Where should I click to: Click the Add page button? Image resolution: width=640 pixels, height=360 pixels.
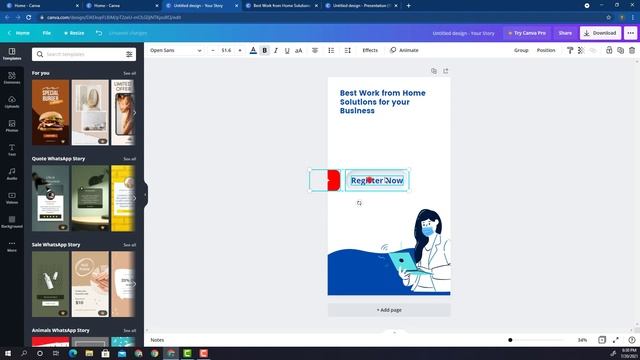(389, 310)
